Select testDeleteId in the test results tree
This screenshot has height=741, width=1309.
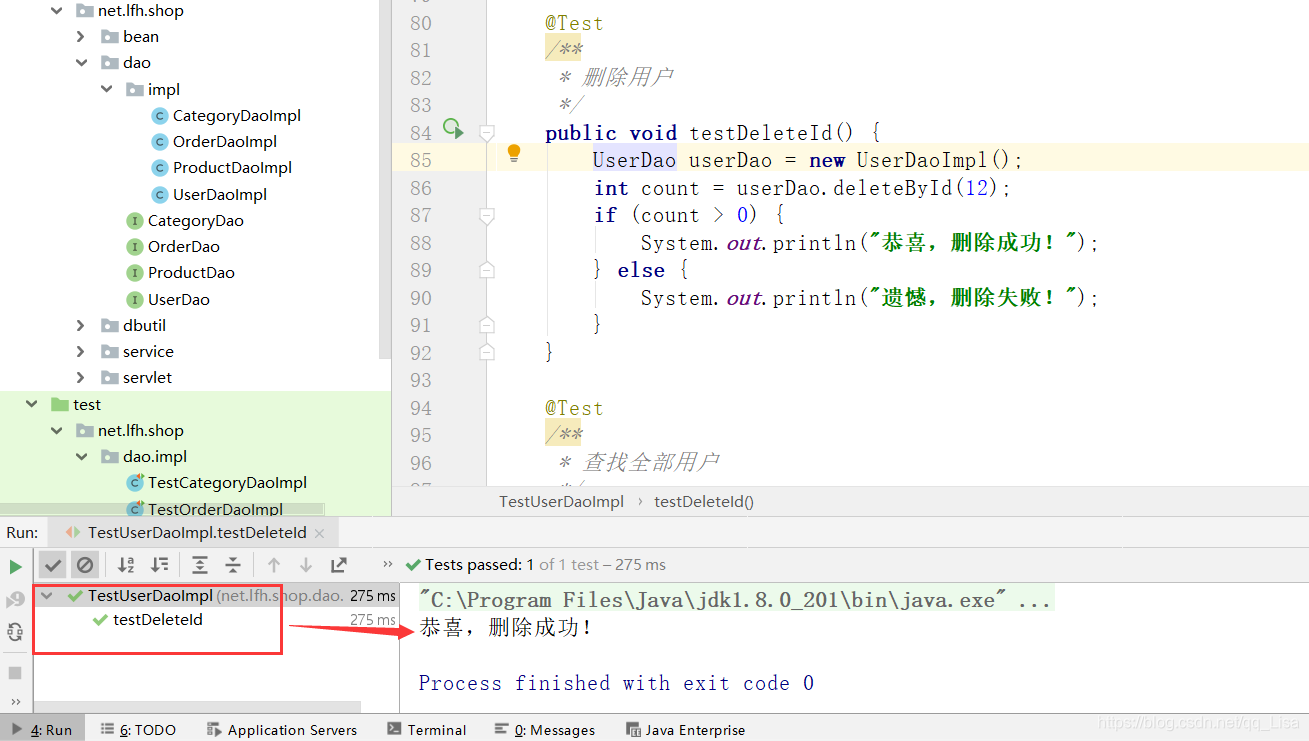pos(158,620)
